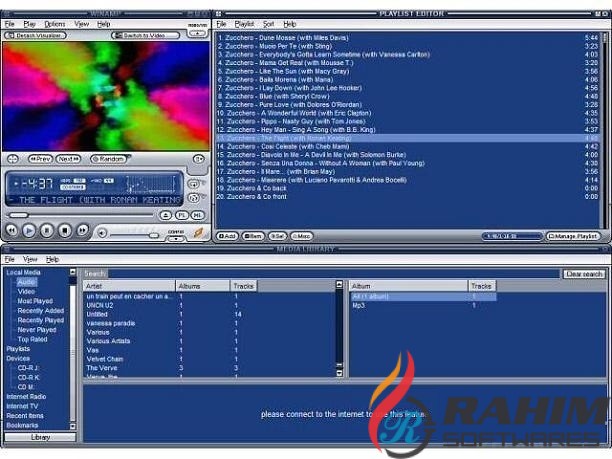Open the Sort menu in Playlist Editor

point(268,24)
